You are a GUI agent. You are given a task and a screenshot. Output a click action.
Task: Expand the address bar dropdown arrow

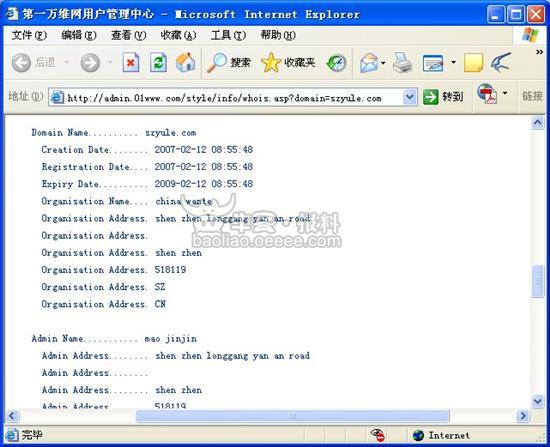410,97
